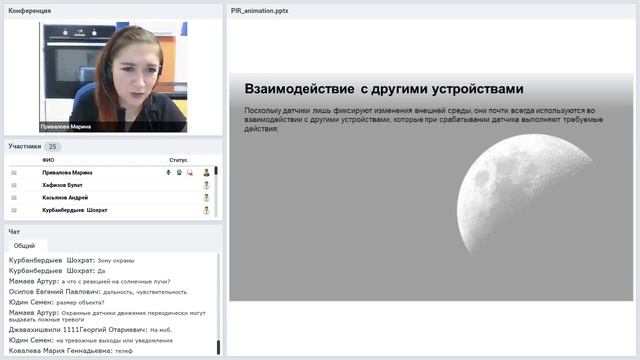Click user avatar icon for Касьянов Андрей
The width and height of the screenshot is (640, 360).
207,198
